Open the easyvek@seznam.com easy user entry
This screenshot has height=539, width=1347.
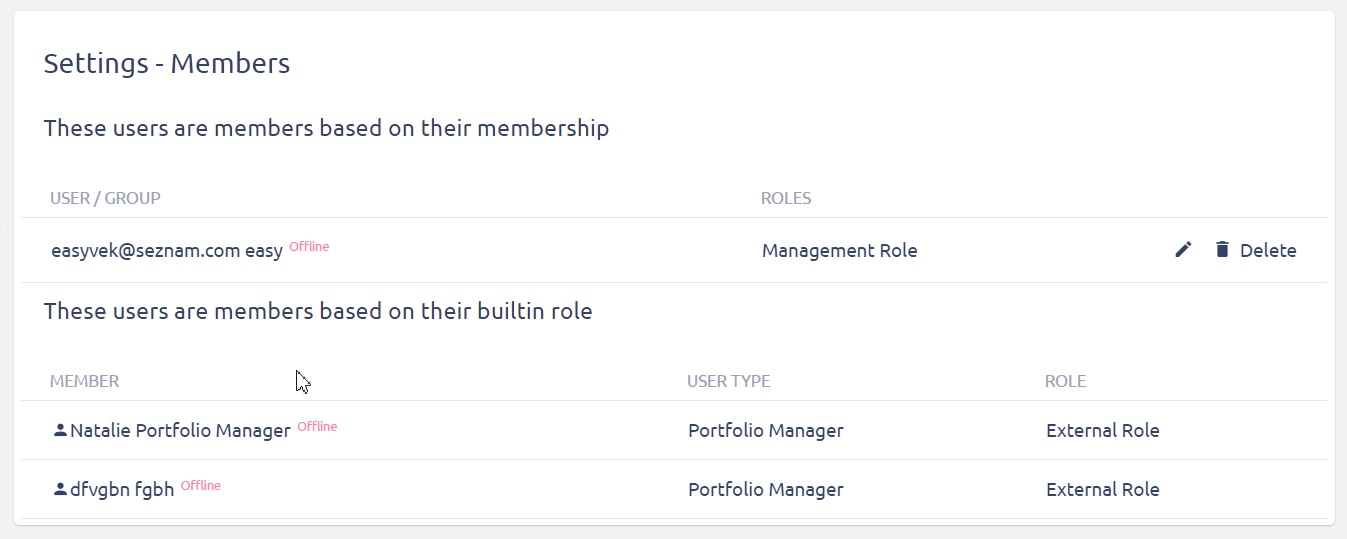pyautogui.click(x=167, y=251)
